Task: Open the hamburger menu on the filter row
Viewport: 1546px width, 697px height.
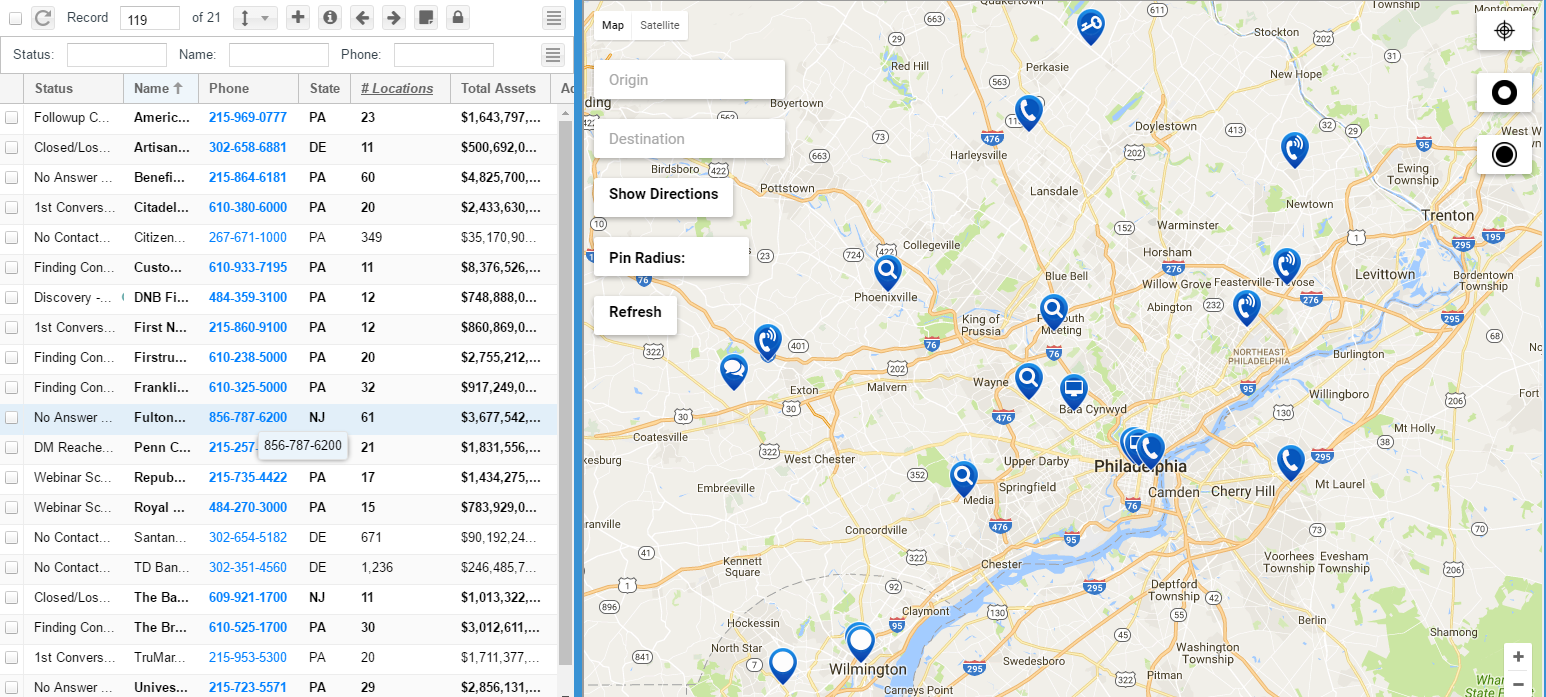Action: 553,55
